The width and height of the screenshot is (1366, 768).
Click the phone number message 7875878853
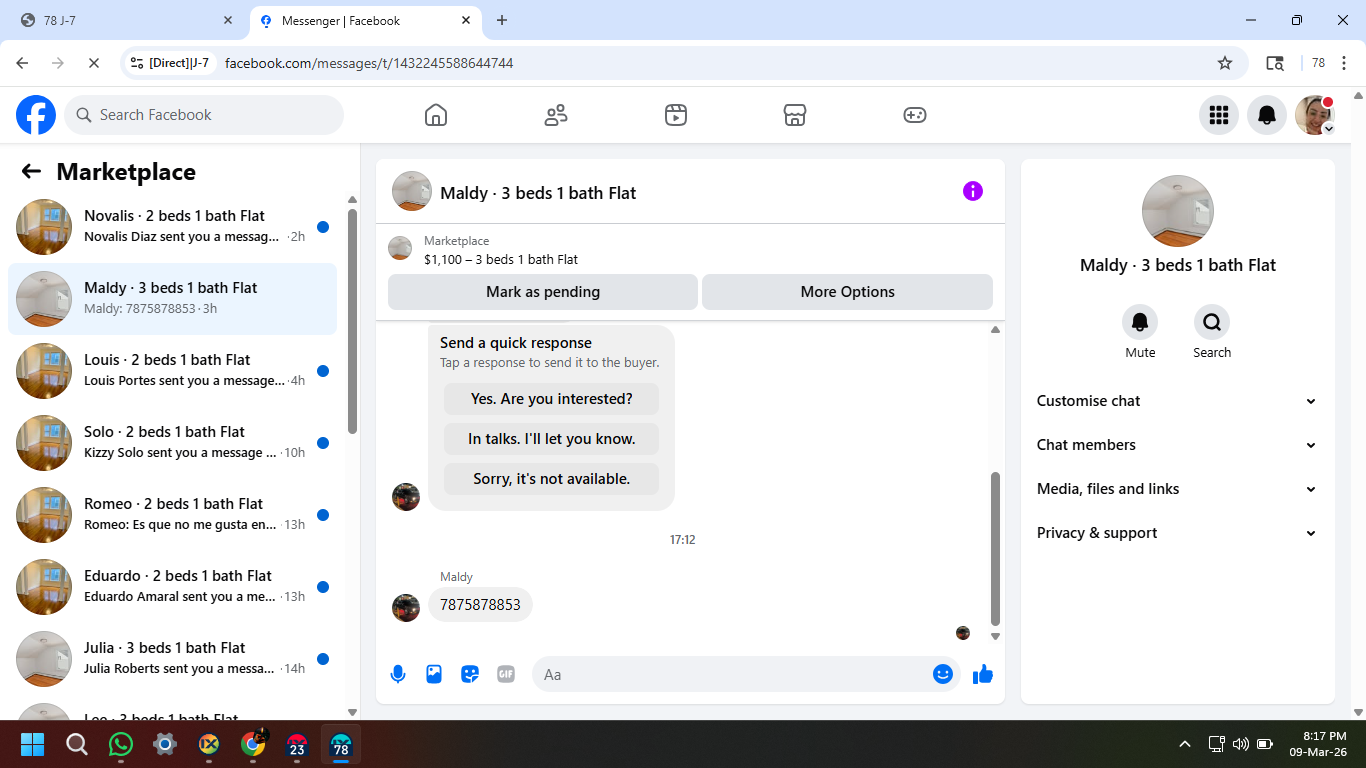[480, 605]
